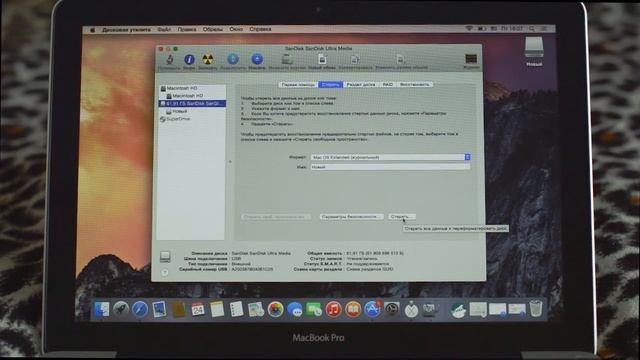Open the App Store in the Dock
The width and height of the screenshot is (640, 360).
[372, 309]
